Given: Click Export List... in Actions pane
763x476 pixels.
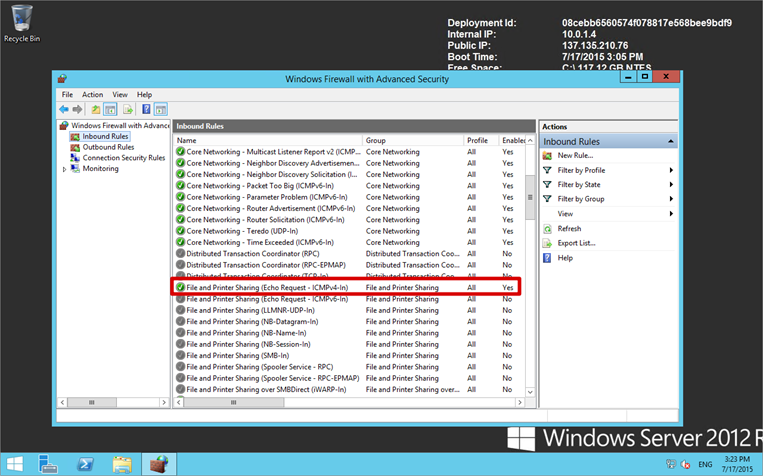Looking at the screenshot, I should click(x=576, y=243).
